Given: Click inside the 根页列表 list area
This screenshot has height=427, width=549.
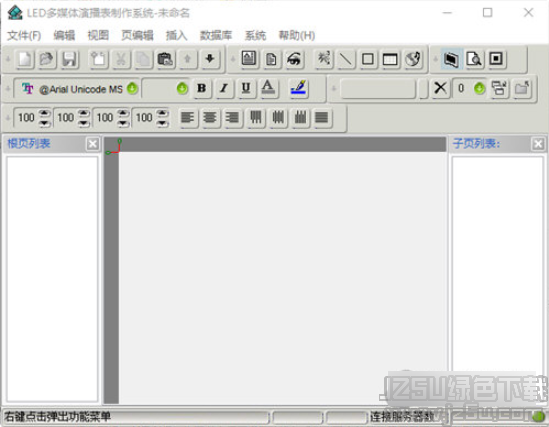Looking at the screenshot, I should click(x=52, y=279).
